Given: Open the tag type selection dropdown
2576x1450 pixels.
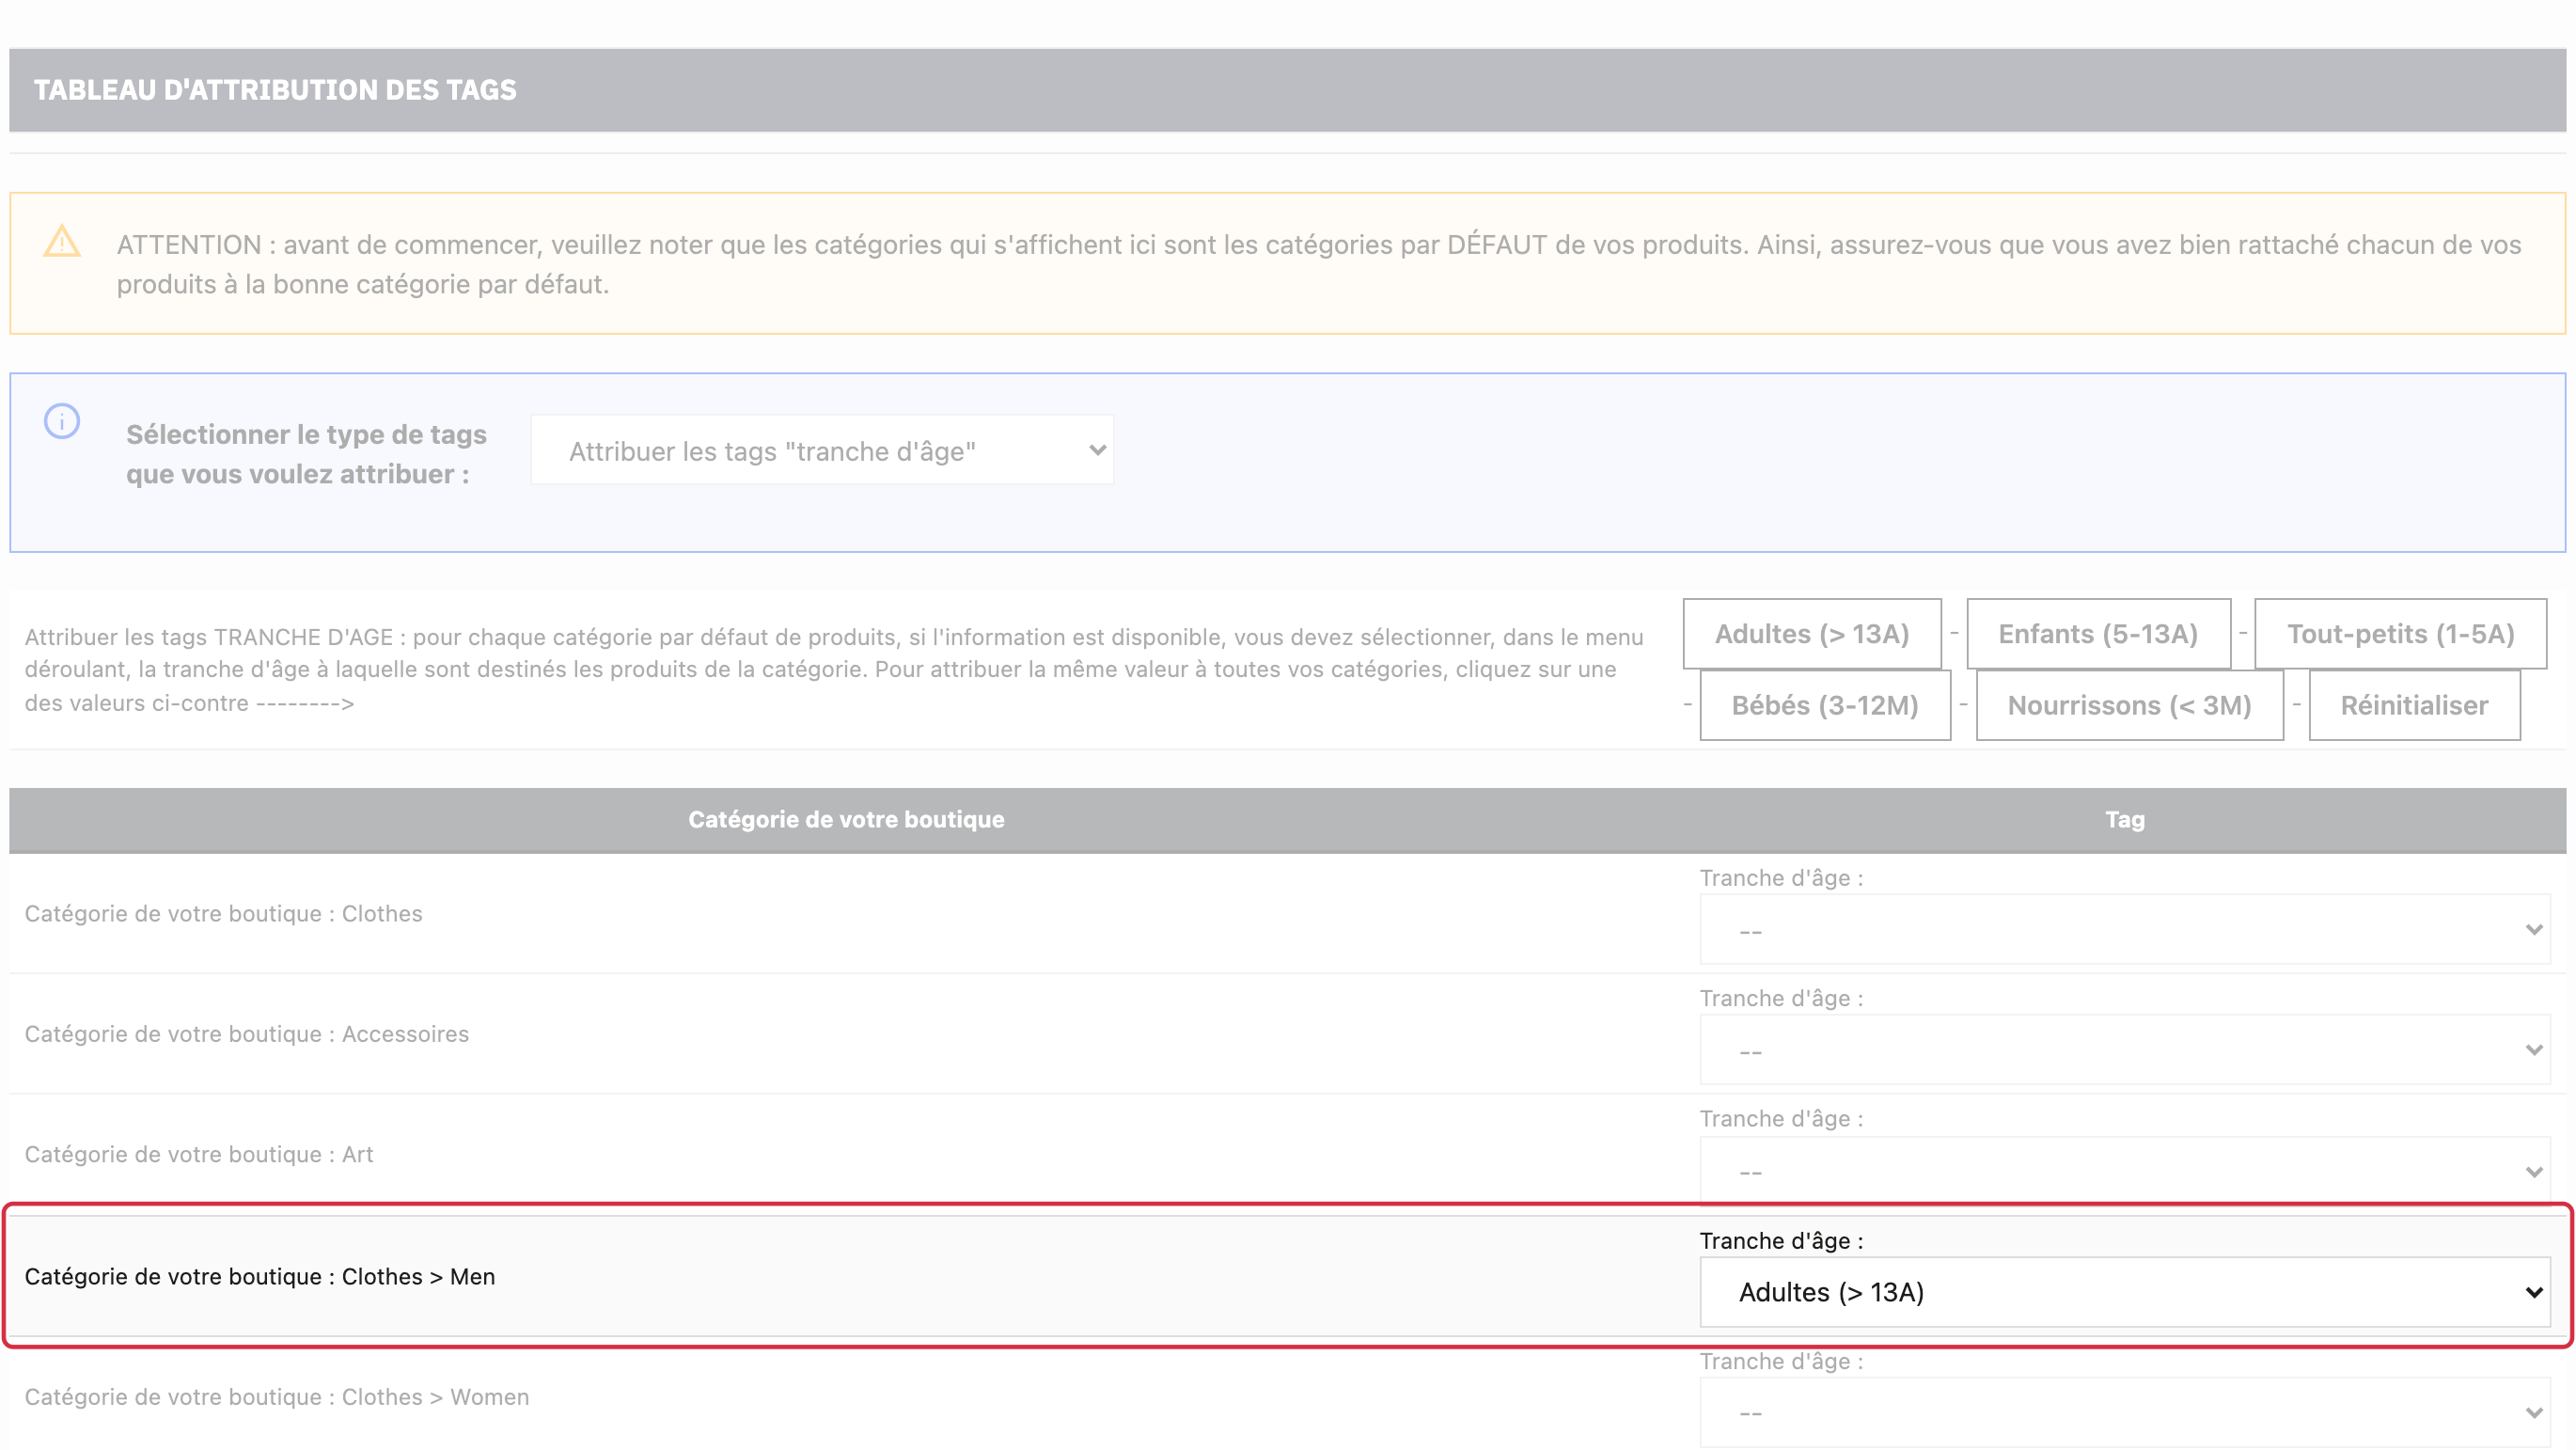Looking at the screenshot, I should click(x=822, y=451).
